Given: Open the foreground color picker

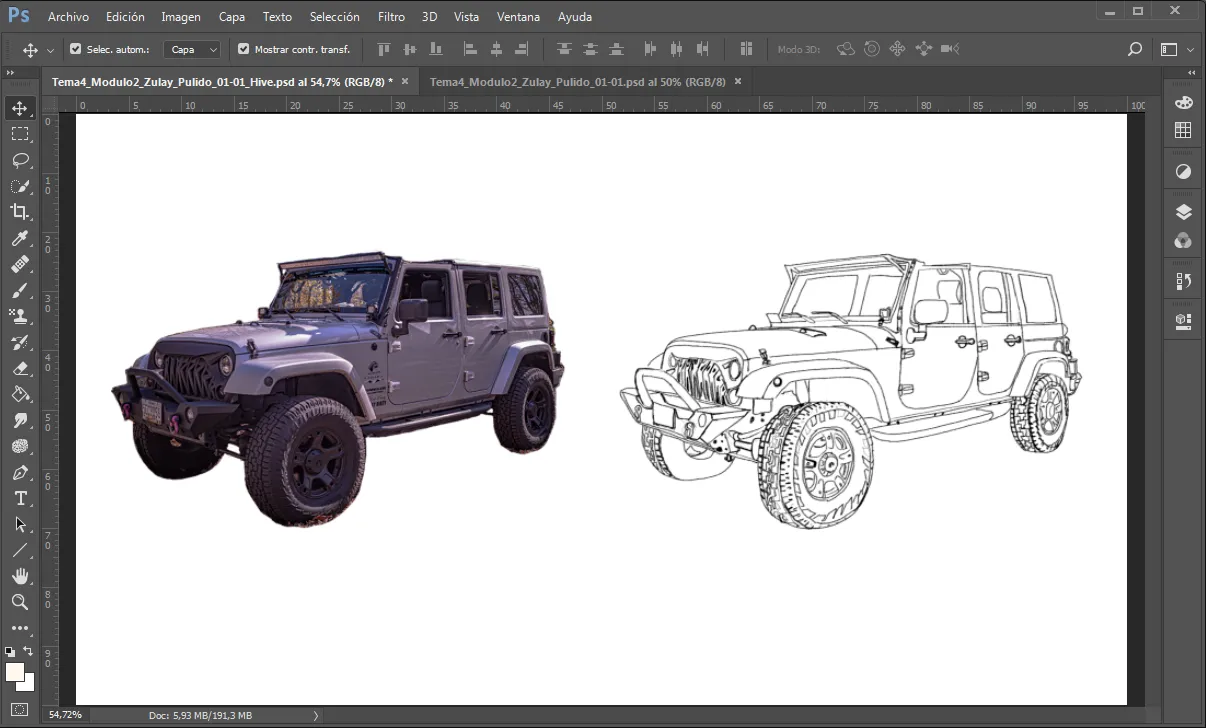Looking at the screenshot, I should pyautogui.click(x=14, y=671).
